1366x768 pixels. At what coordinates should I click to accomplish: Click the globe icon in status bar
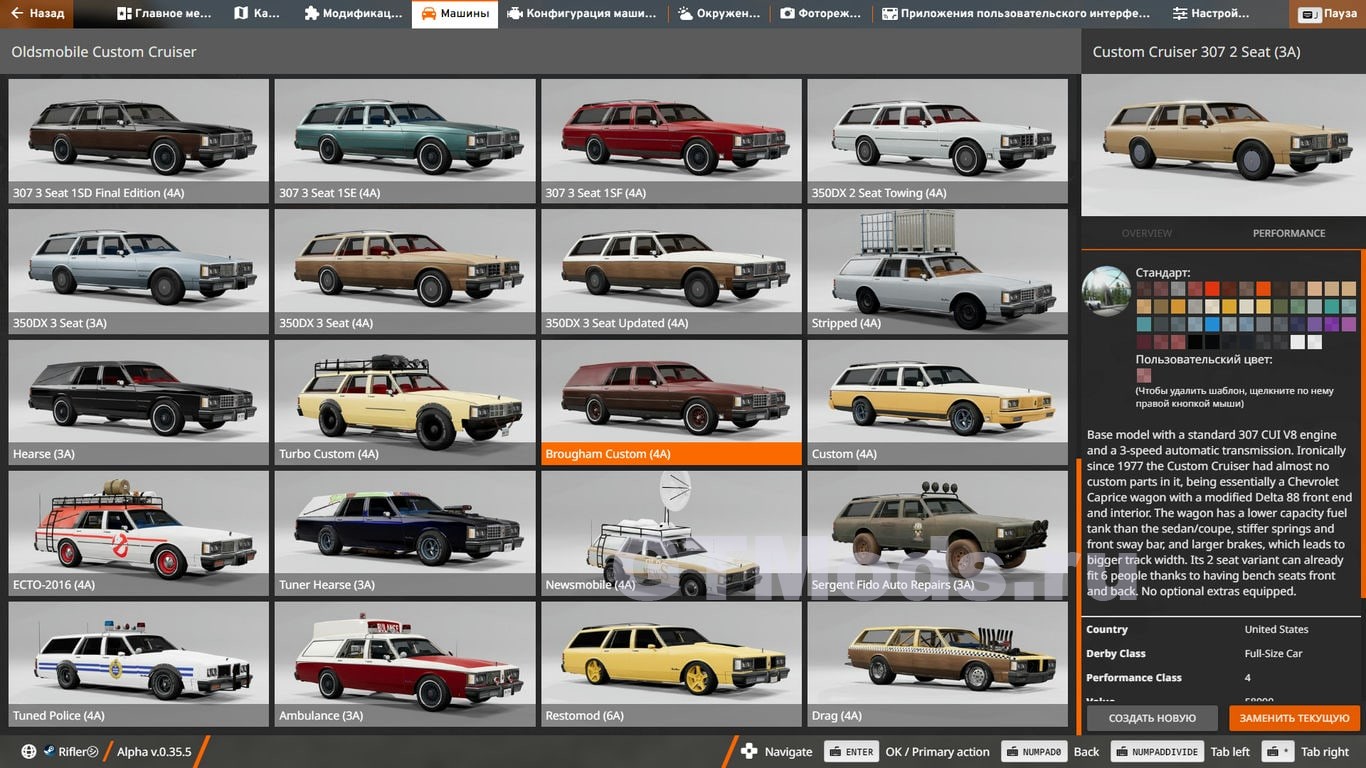pos(28,752)
